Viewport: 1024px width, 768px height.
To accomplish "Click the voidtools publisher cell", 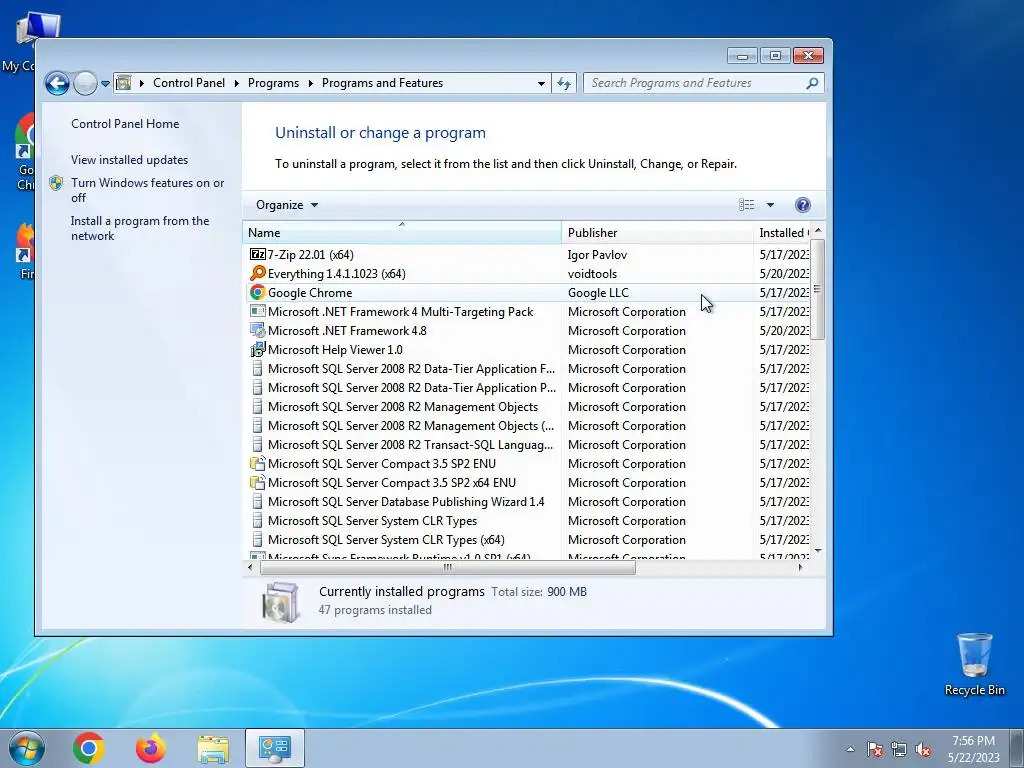I will [592, 274].
